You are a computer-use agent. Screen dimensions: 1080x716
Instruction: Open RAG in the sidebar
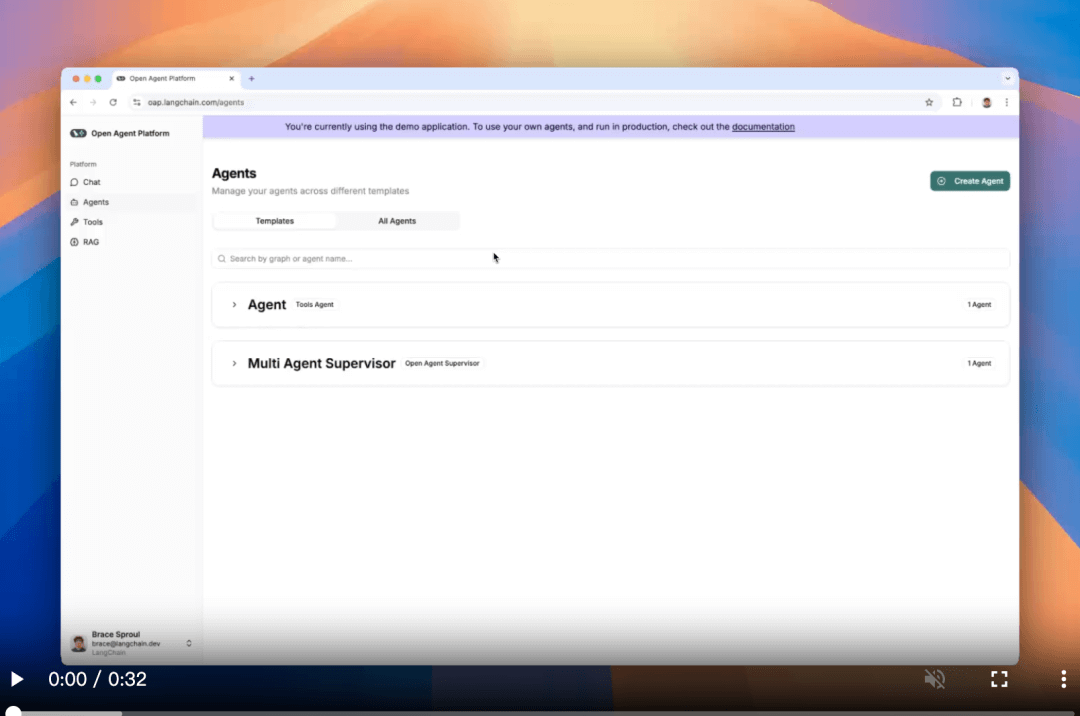[x=90, y=242]
